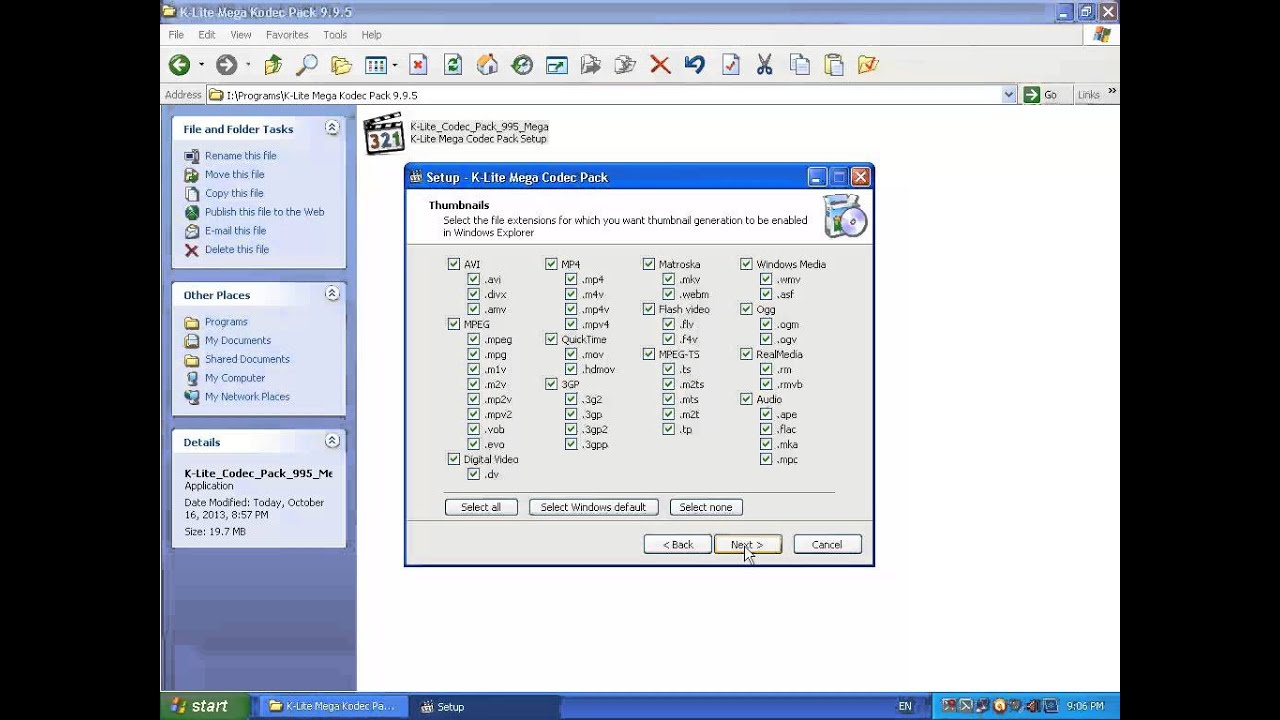Open the File menu
Image resolution: width=1280 pixels, height=720 pixels.
pos(176,34)
